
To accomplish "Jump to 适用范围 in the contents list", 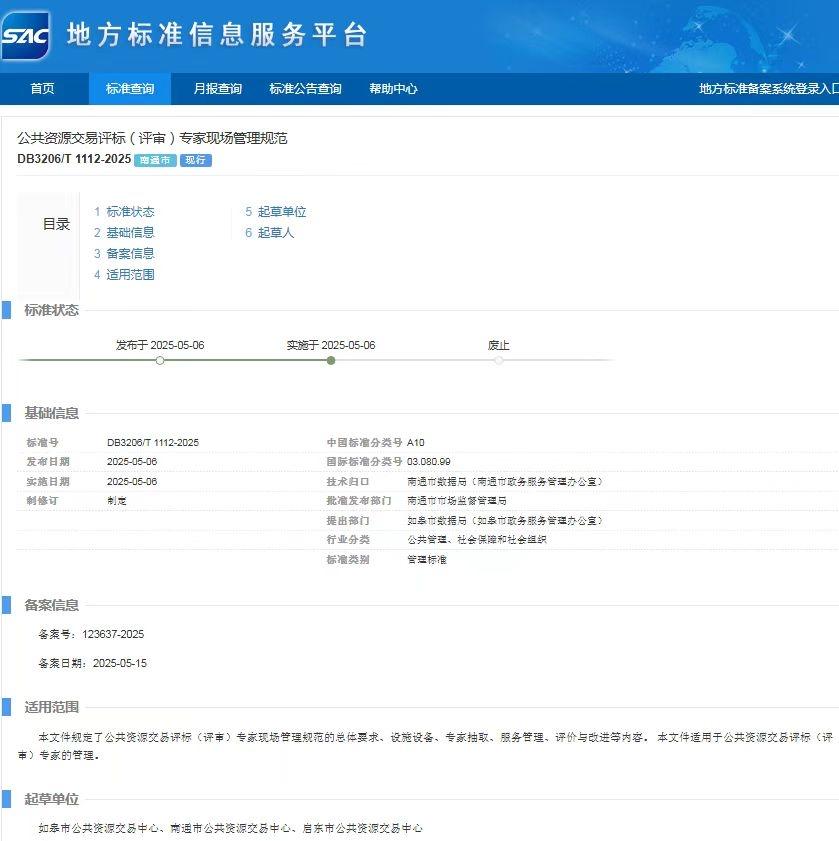I will click(130, 275).
